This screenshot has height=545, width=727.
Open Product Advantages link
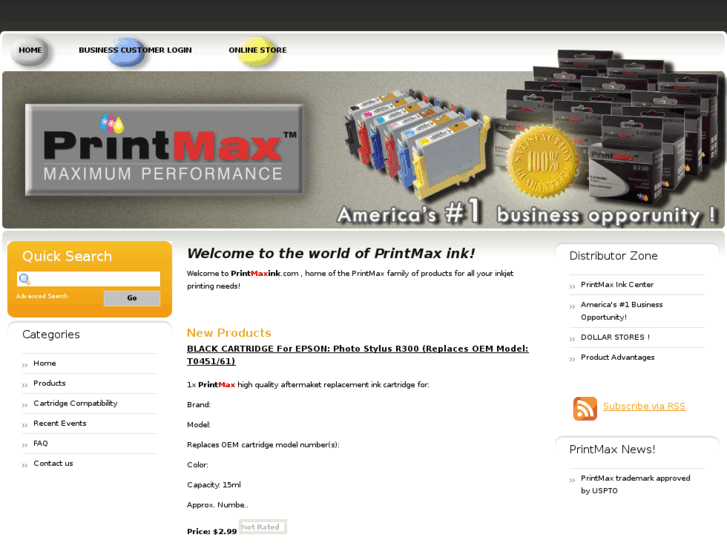click(618, 357)
